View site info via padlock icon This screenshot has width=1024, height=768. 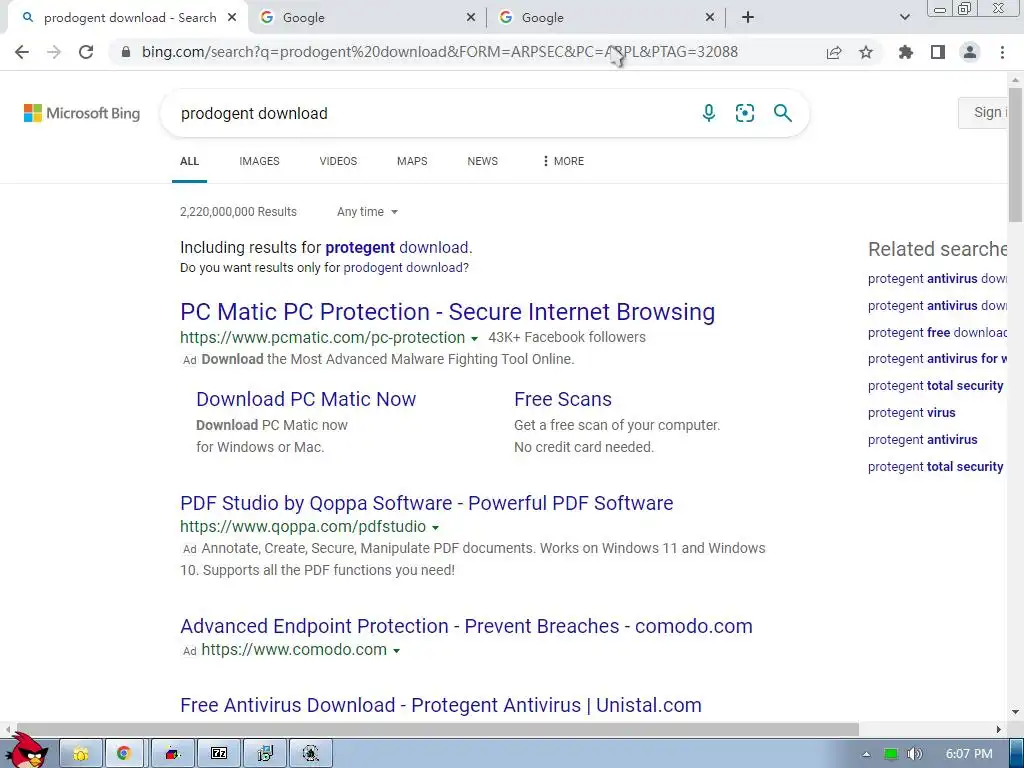(x=126, y=52)
